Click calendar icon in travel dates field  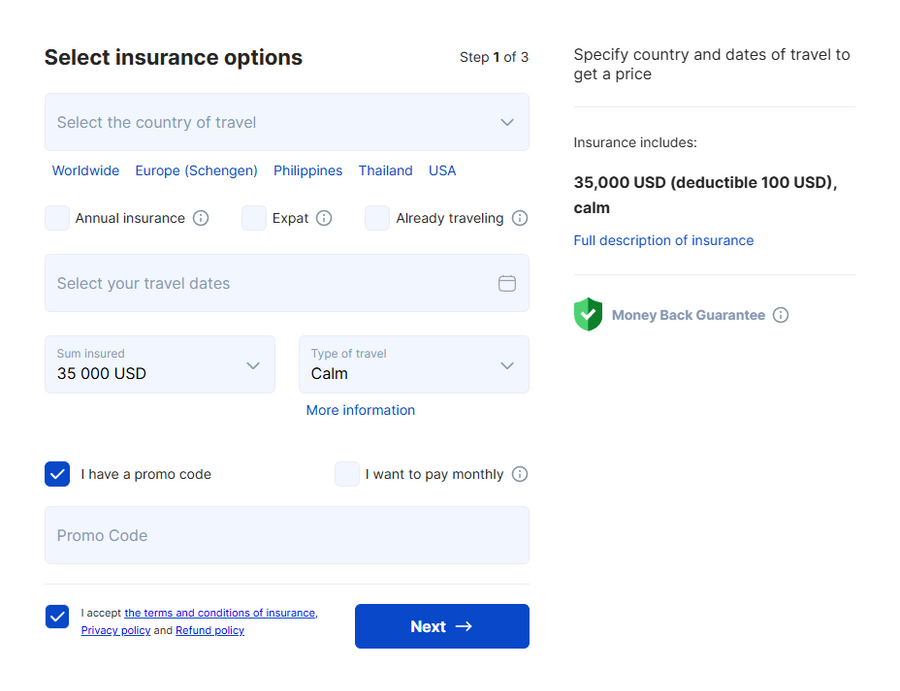(507, 283)
